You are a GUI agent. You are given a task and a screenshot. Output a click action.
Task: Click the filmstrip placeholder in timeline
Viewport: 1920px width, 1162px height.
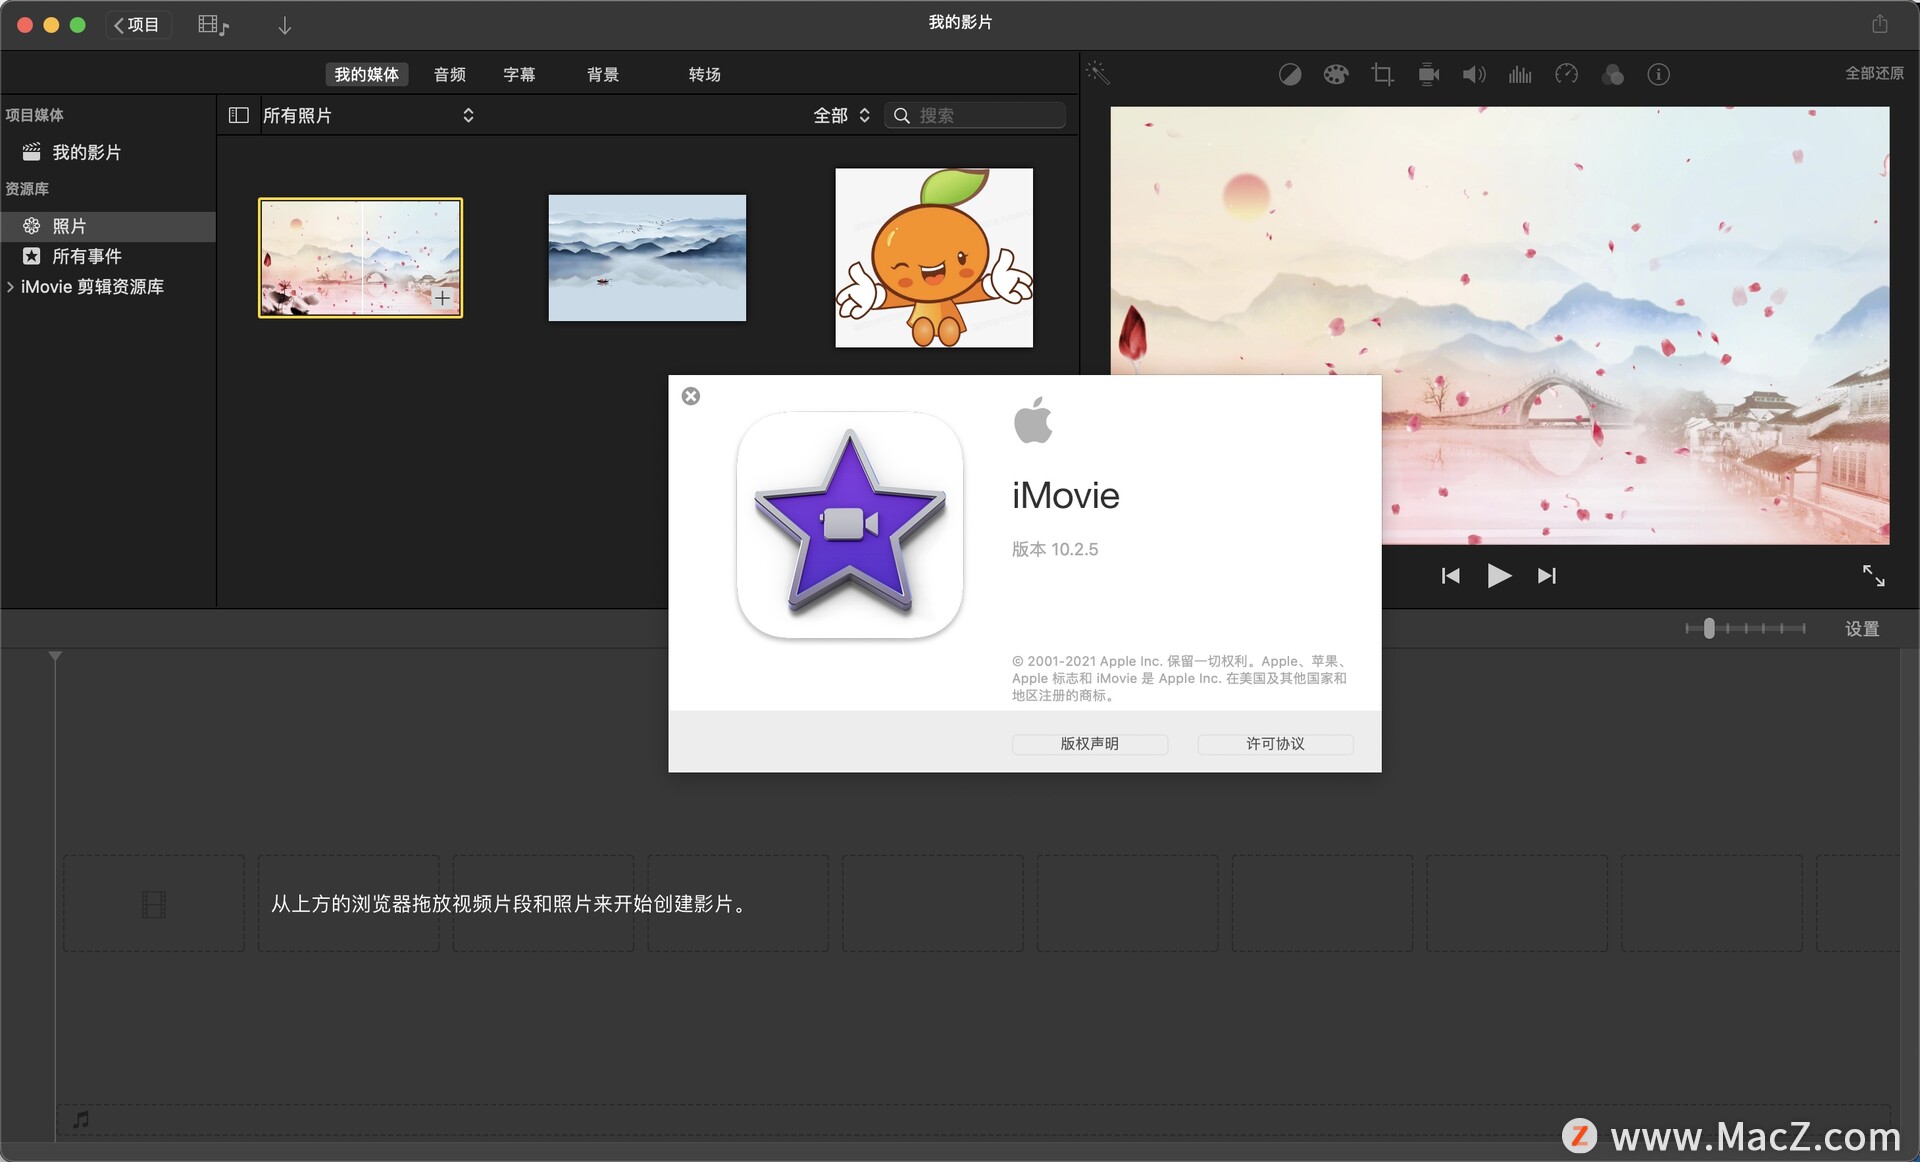154,904
